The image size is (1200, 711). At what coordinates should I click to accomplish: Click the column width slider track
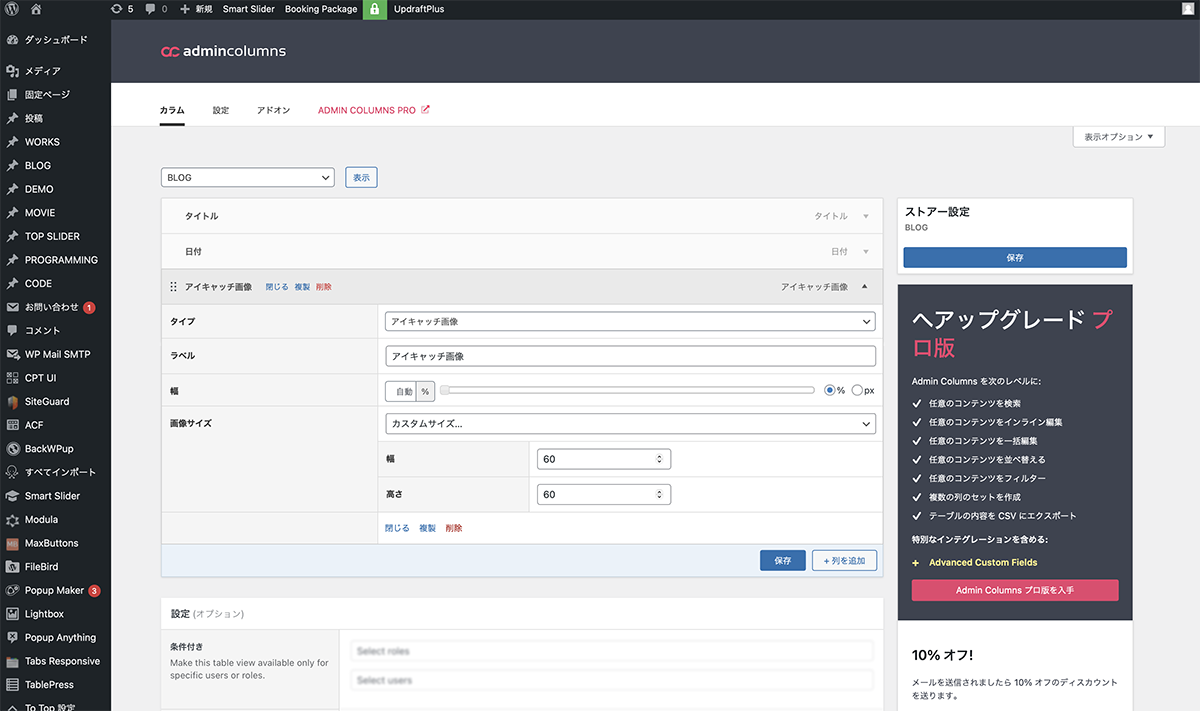[x=627, y=390]
